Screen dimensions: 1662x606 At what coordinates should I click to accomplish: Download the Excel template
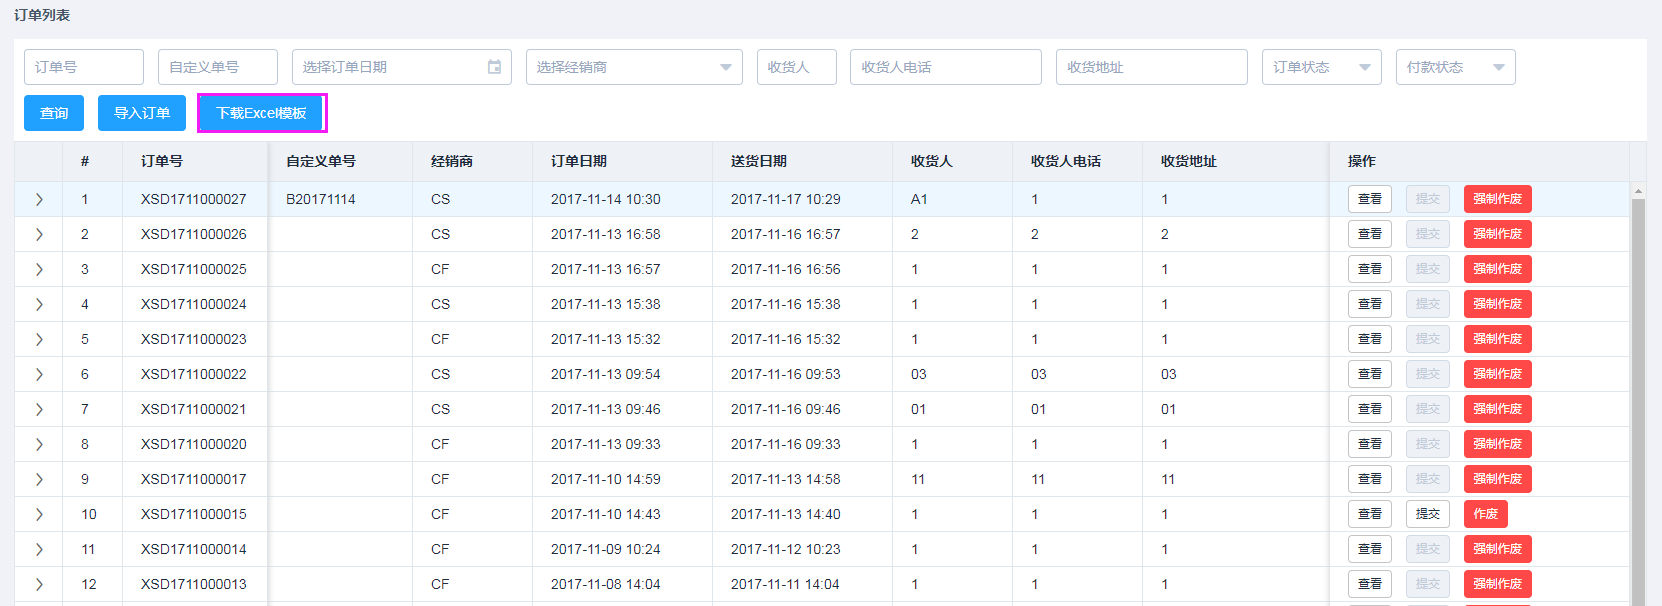coord(262,113)
